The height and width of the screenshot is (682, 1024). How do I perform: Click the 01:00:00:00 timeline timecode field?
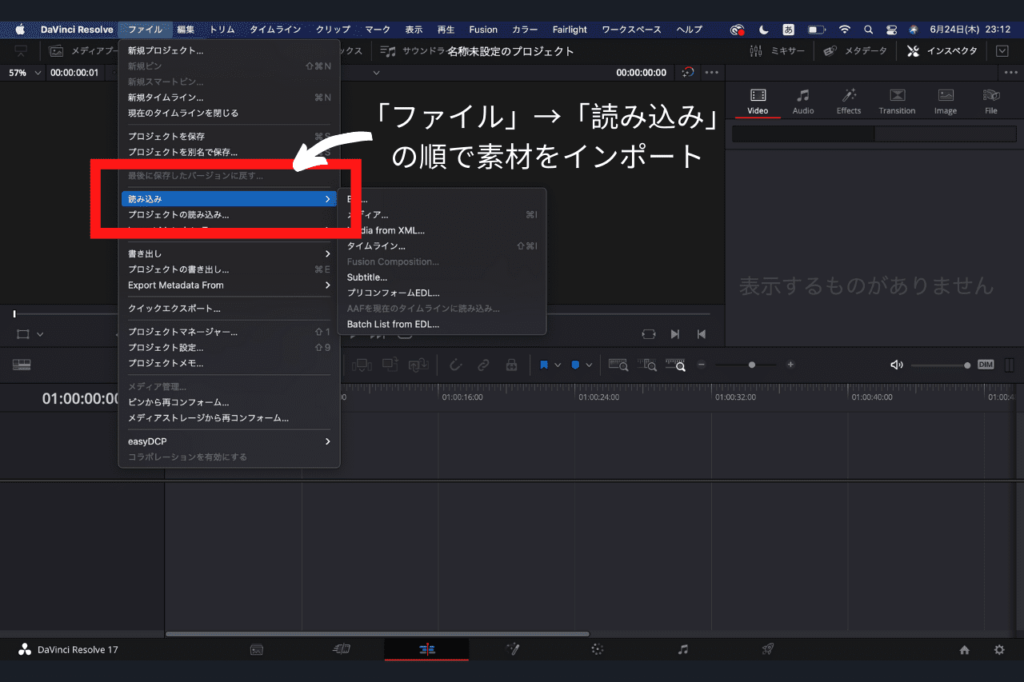pos(81,398)
